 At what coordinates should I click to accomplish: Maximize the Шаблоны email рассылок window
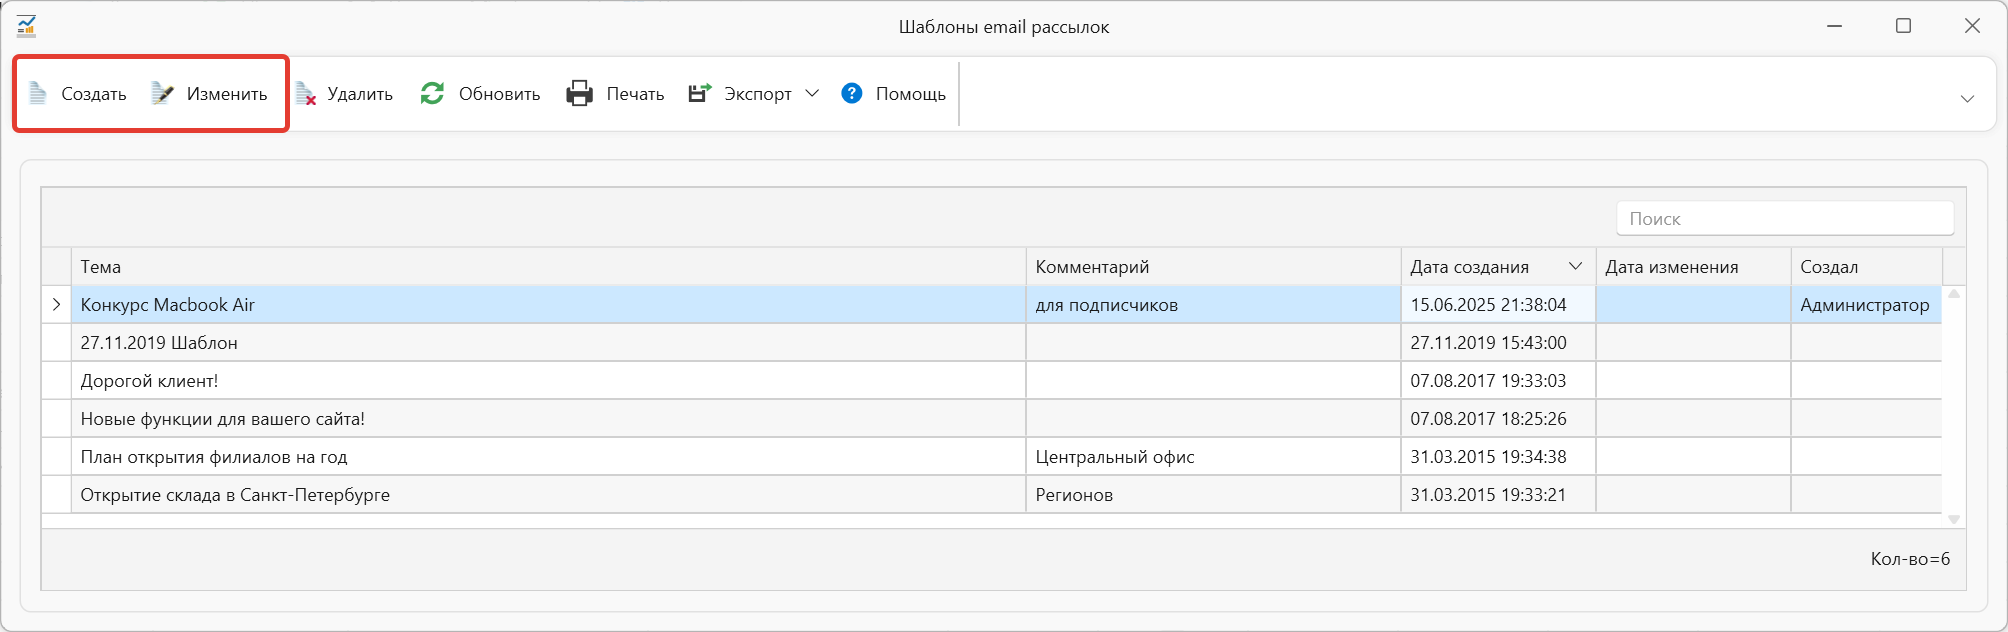click(1904, 26)
